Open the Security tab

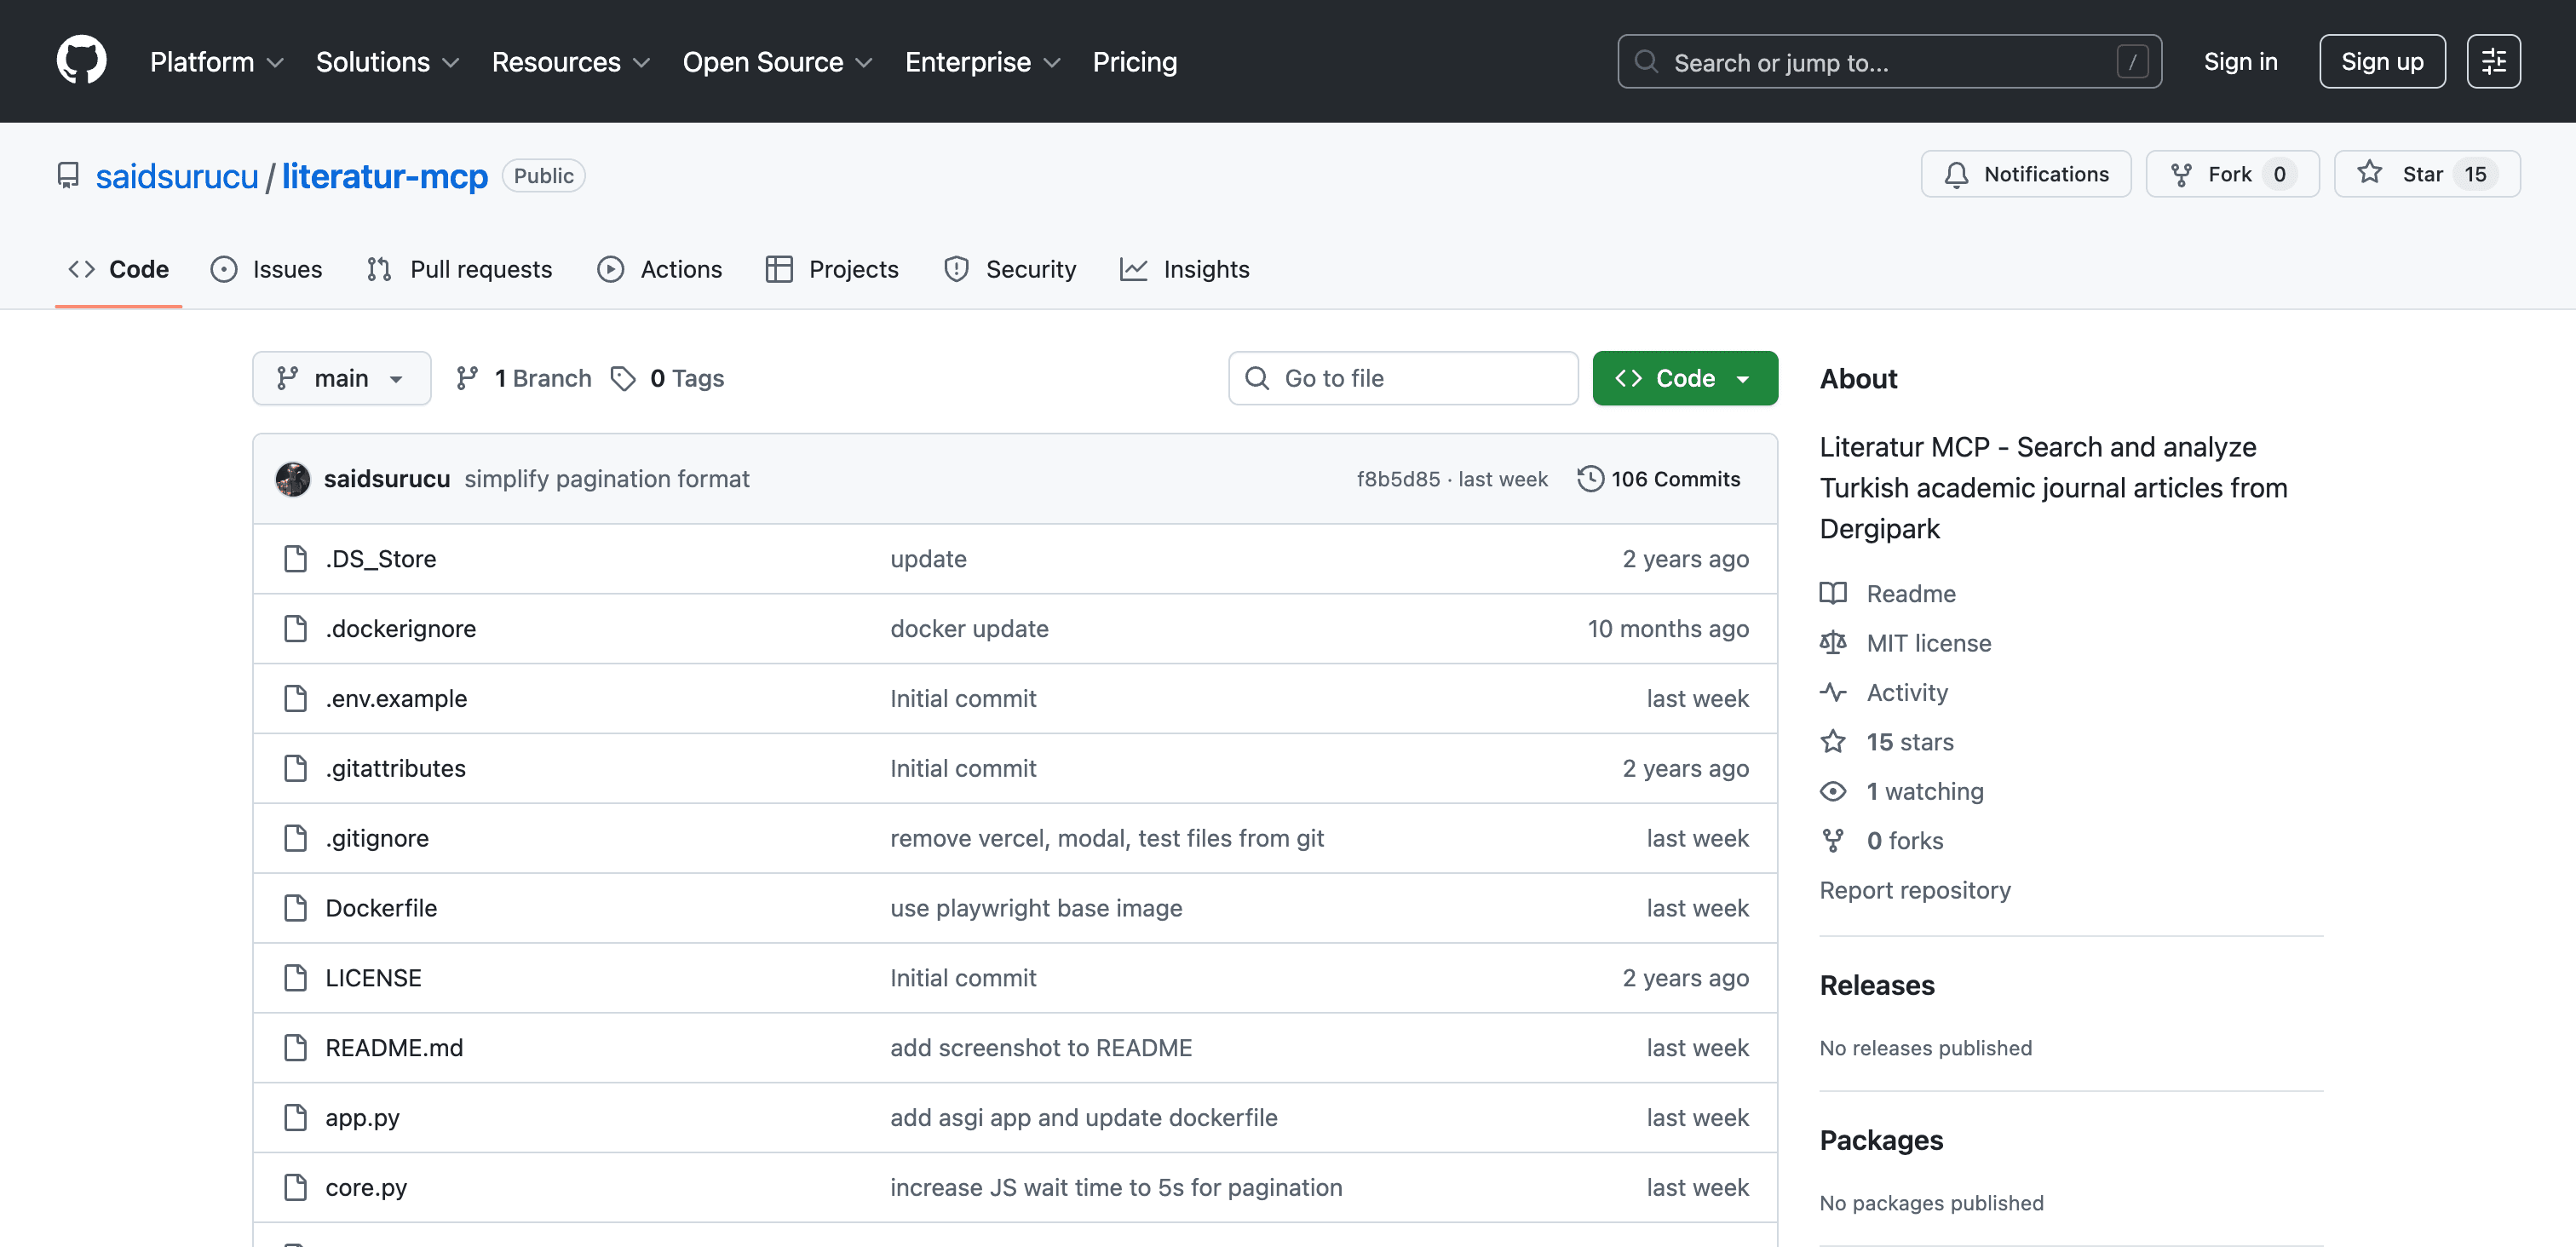1010,269
